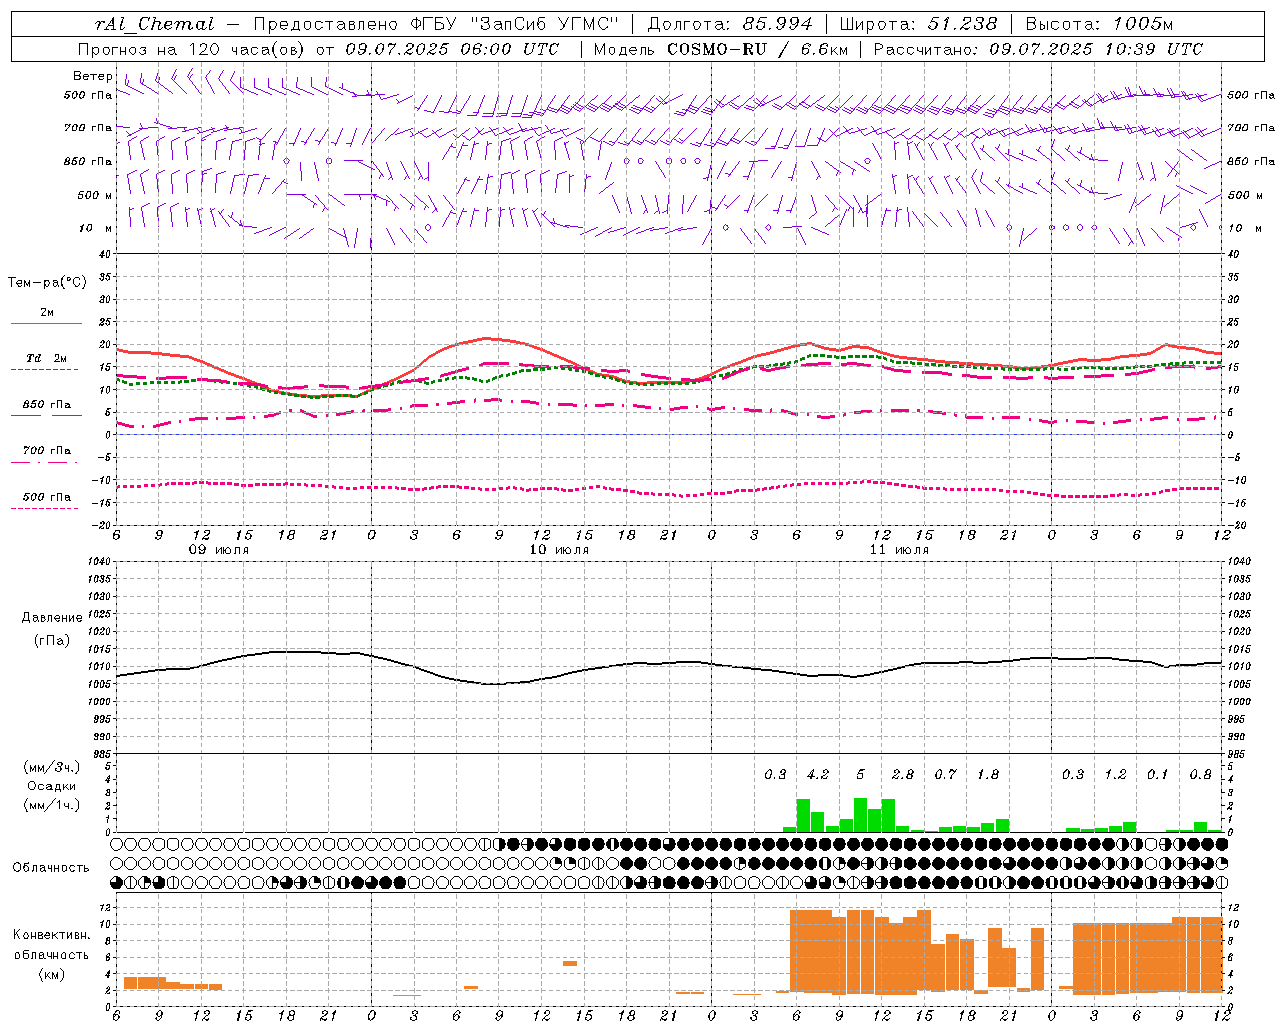Click the computed time Рассчитано: 09.07.2025 10:39 UTC
The width and height of the screenshot is (1280, 1024).
tap(1038, 49)
